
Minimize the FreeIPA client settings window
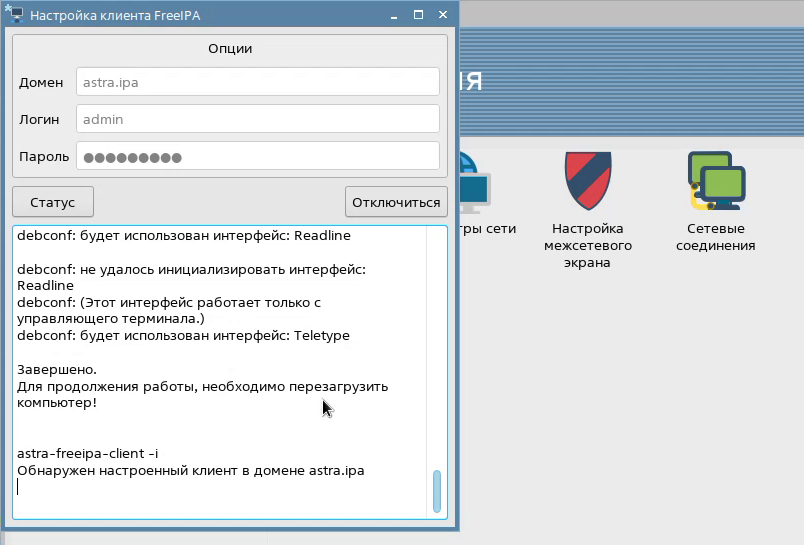(394, 15)
